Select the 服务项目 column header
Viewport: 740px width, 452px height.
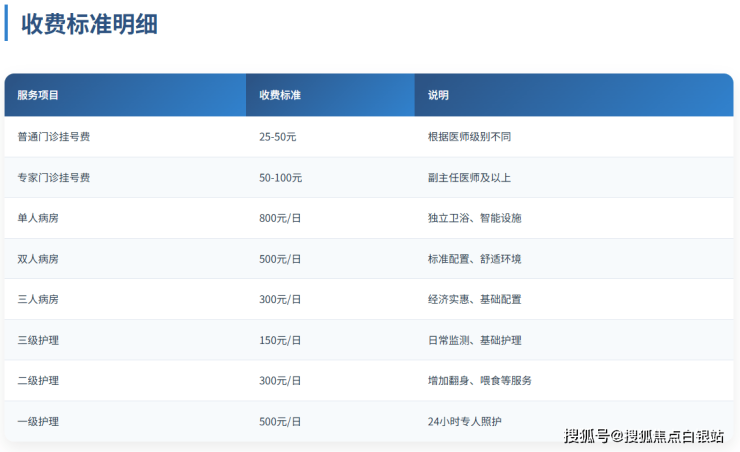point(38,95)
